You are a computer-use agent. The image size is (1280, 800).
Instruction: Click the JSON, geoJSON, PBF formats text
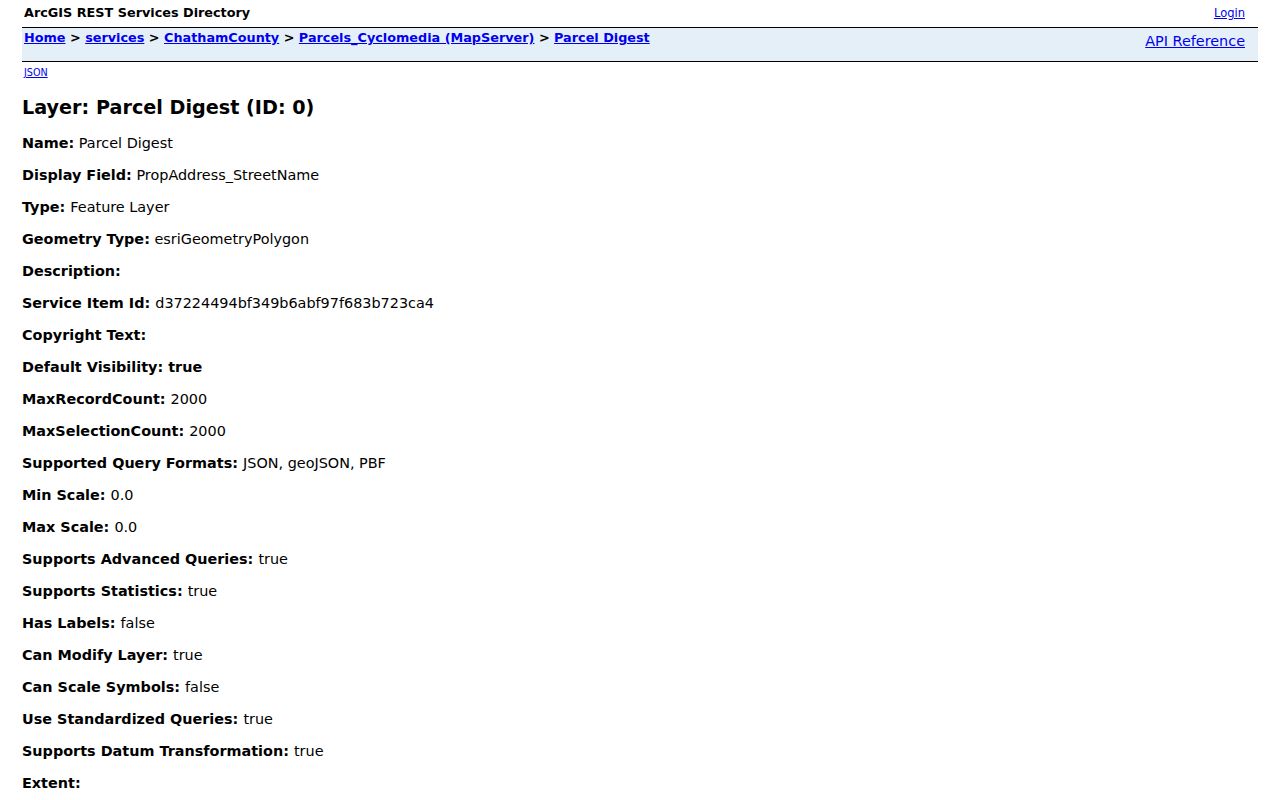314,463
